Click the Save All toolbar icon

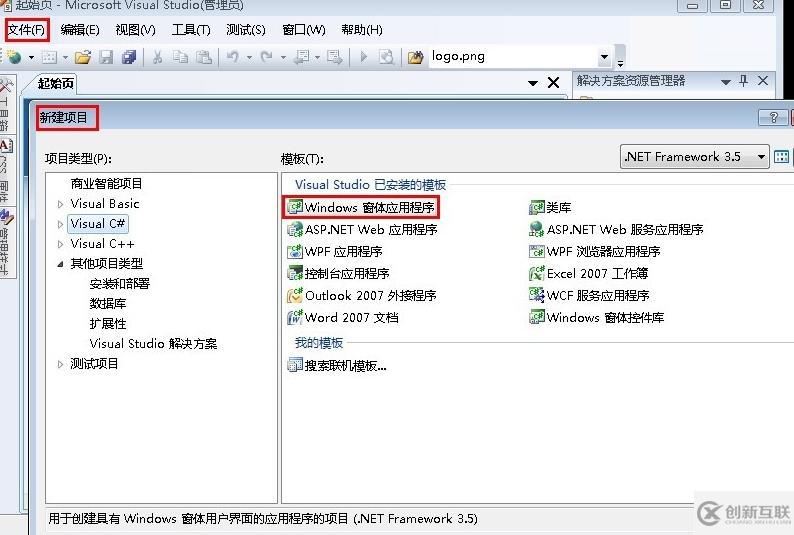(x=128, y=57)
